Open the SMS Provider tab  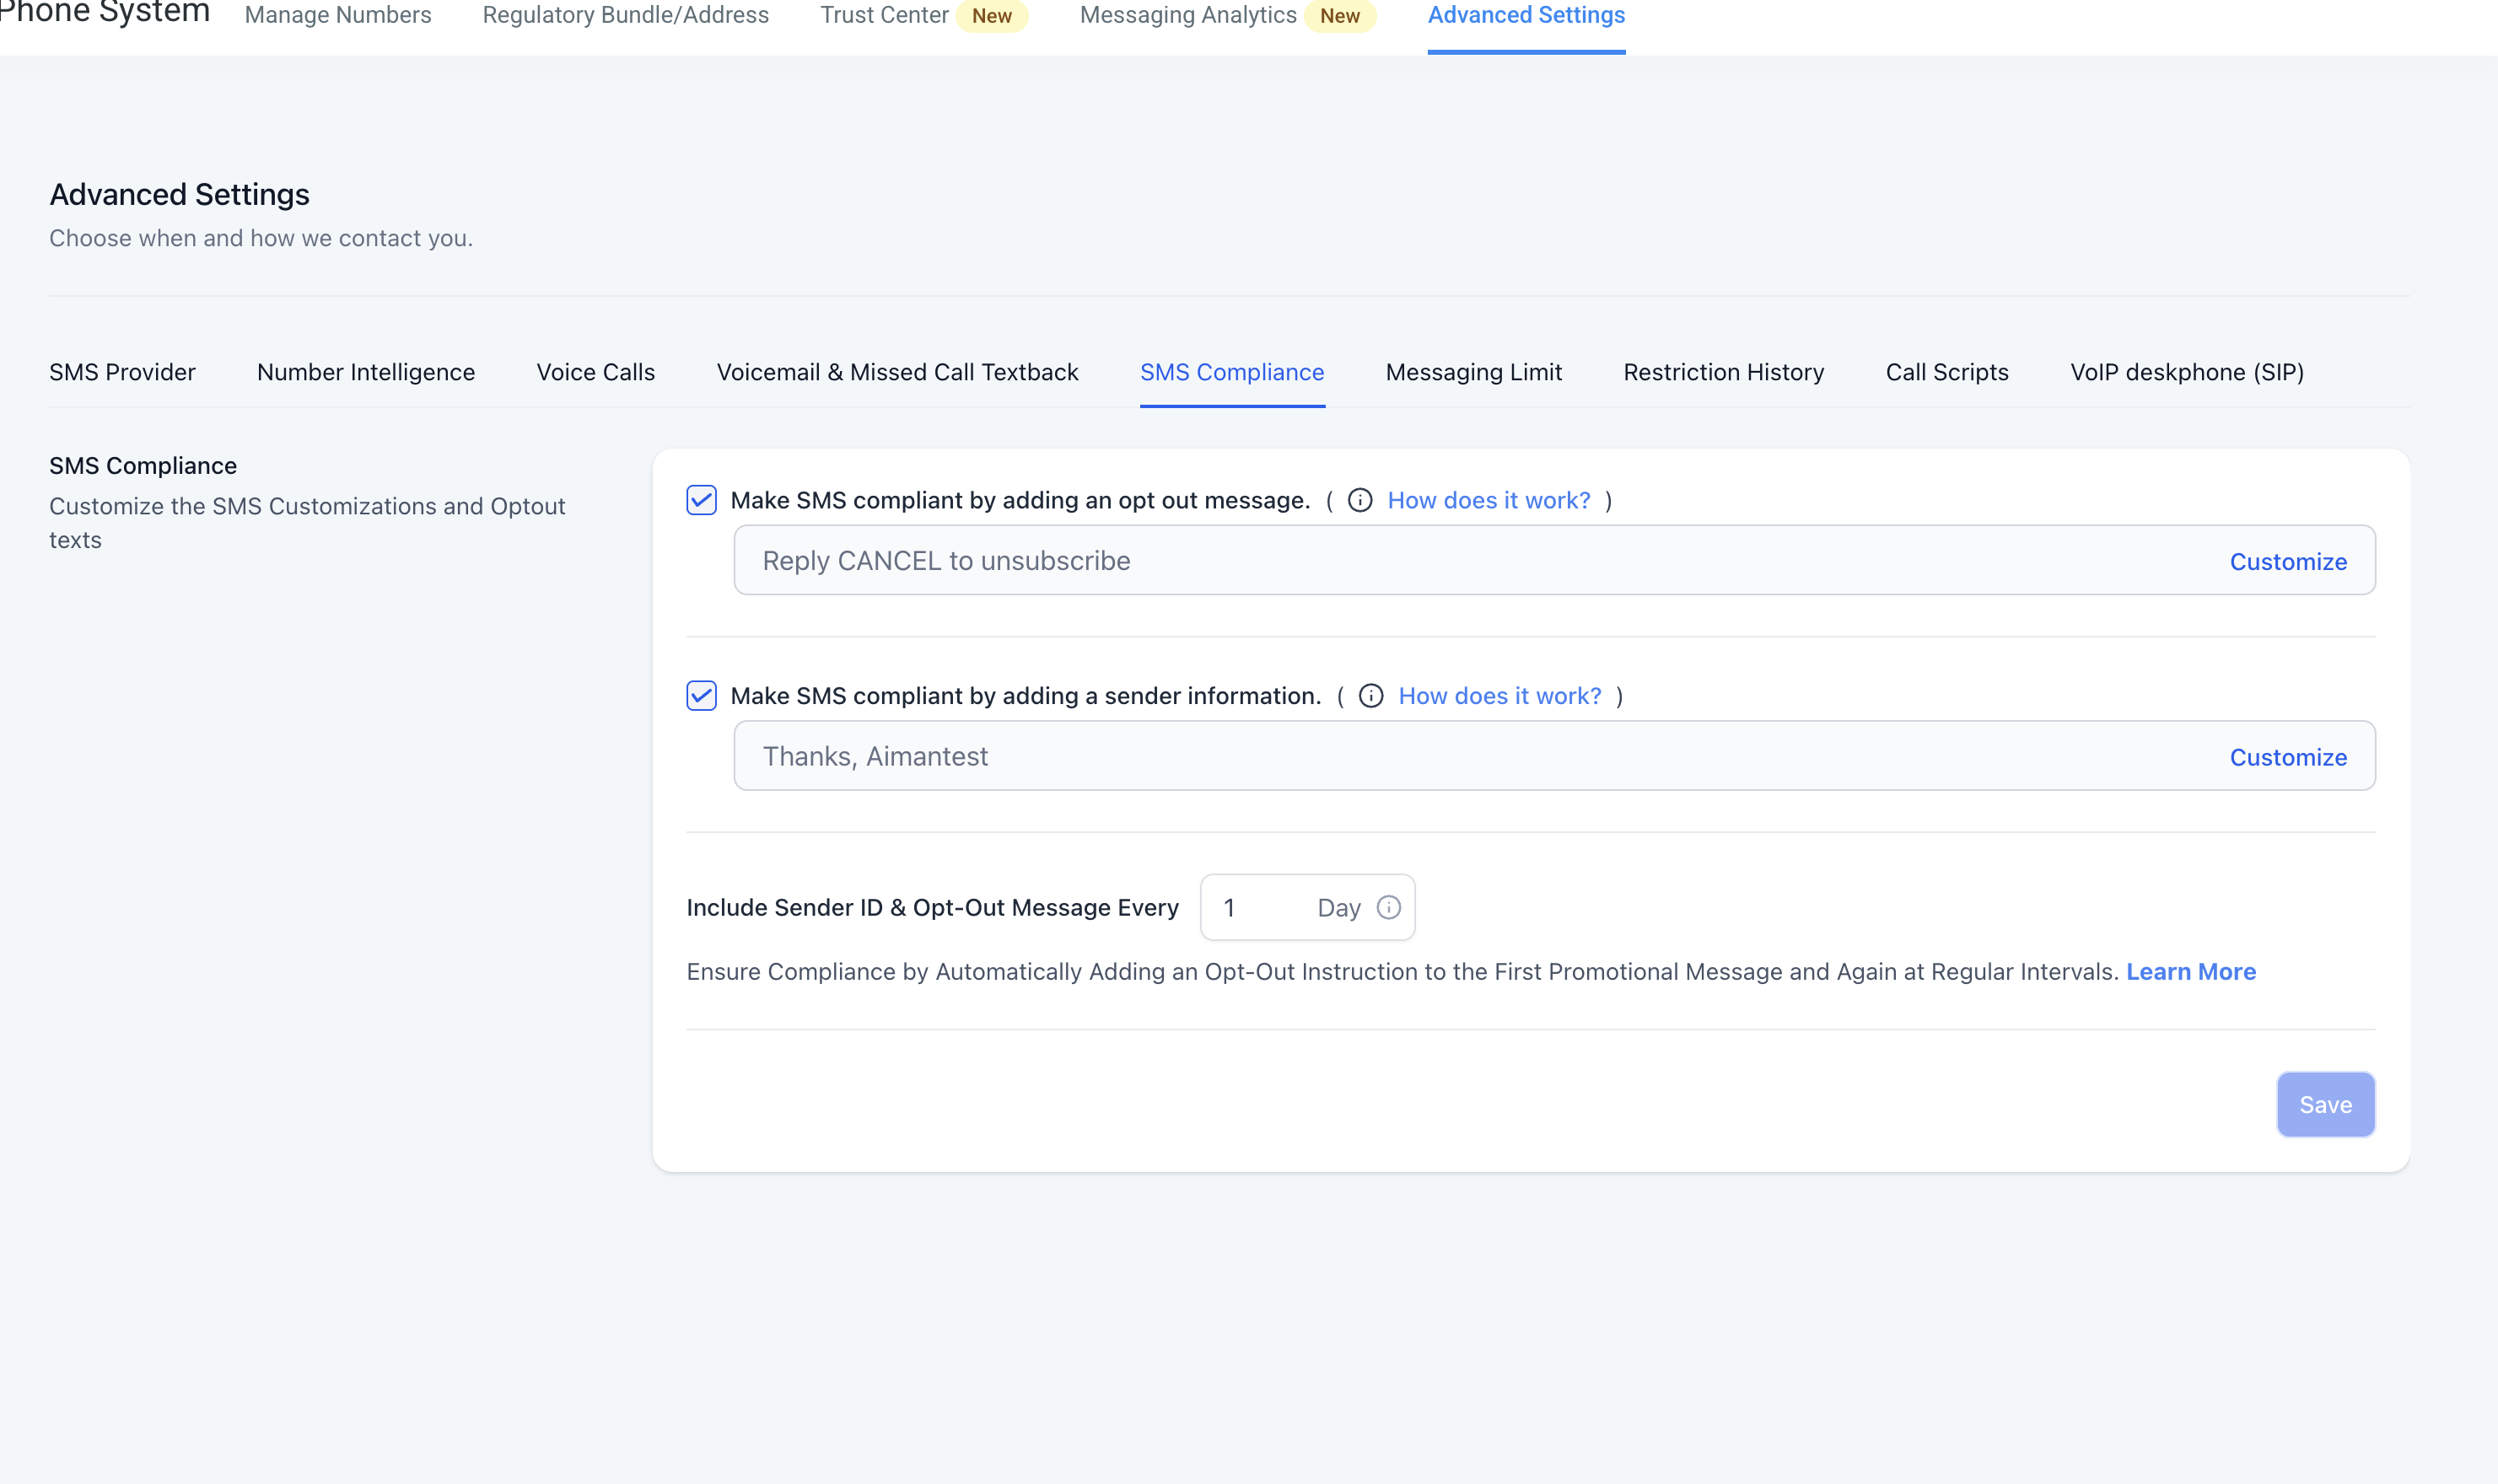[122, 372]
